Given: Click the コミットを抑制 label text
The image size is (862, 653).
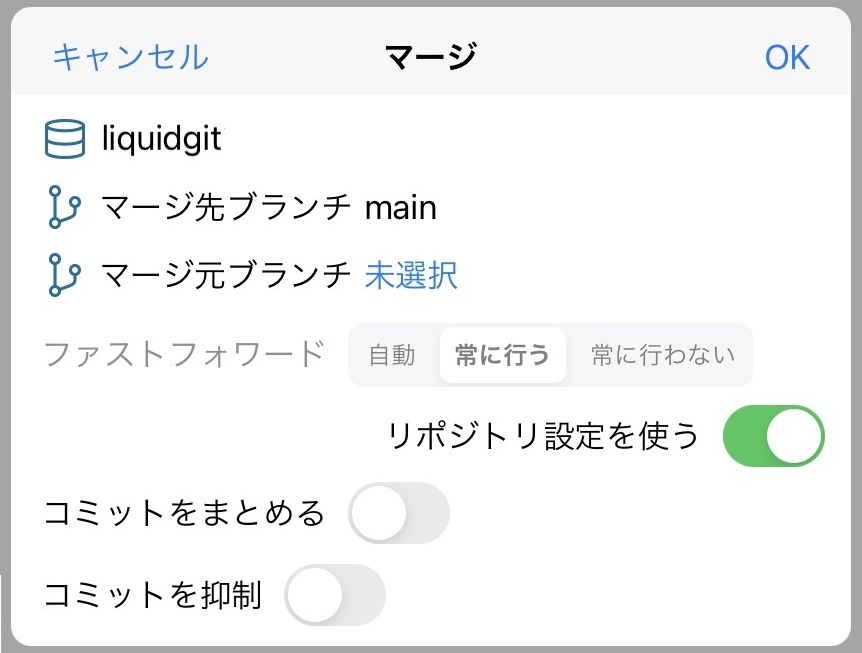Looking at the screenshot, I should tap(153, 595).
